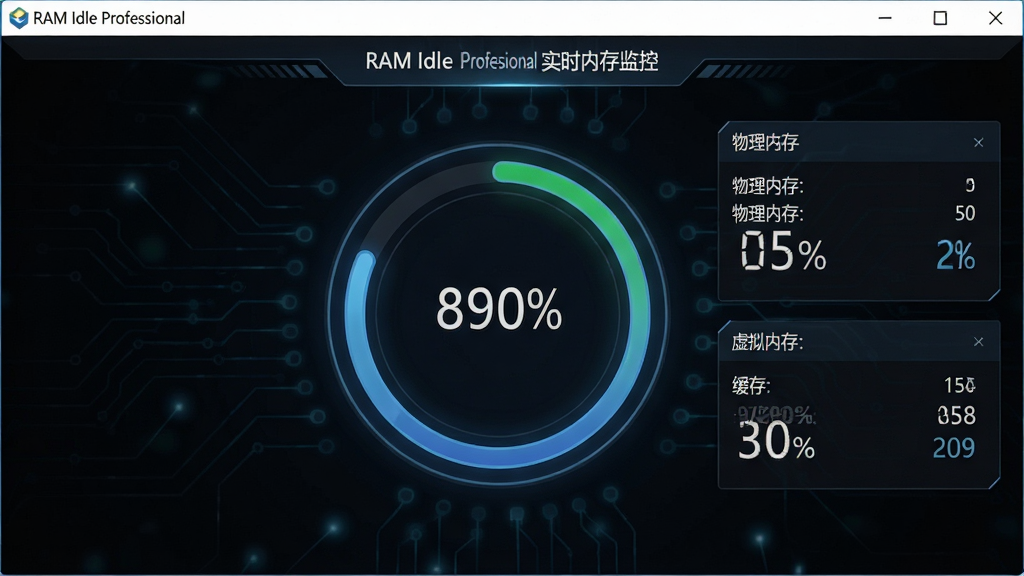
Task: Close the RAM Idle Professional window
Action: pyautogui.click(x=995, y=18)
